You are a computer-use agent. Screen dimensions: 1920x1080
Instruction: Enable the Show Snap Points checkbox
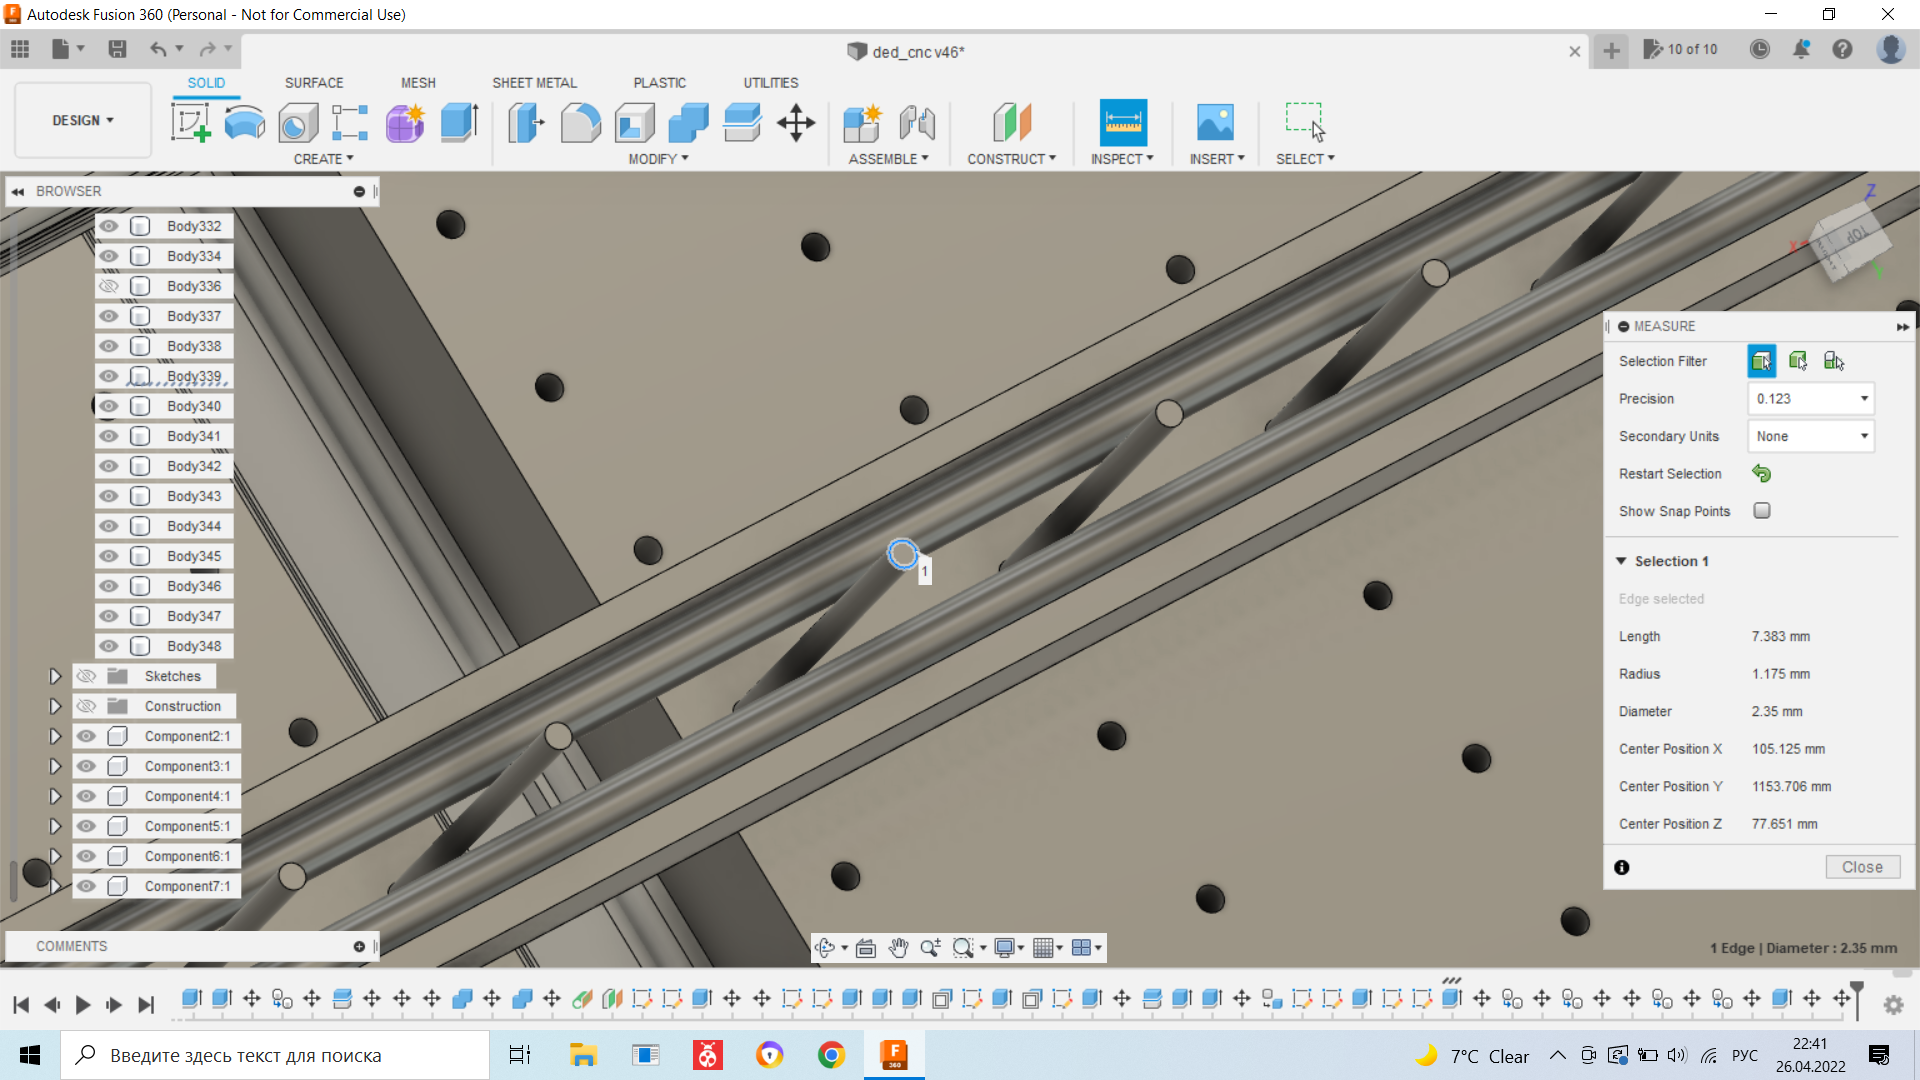click(1762, 511)
